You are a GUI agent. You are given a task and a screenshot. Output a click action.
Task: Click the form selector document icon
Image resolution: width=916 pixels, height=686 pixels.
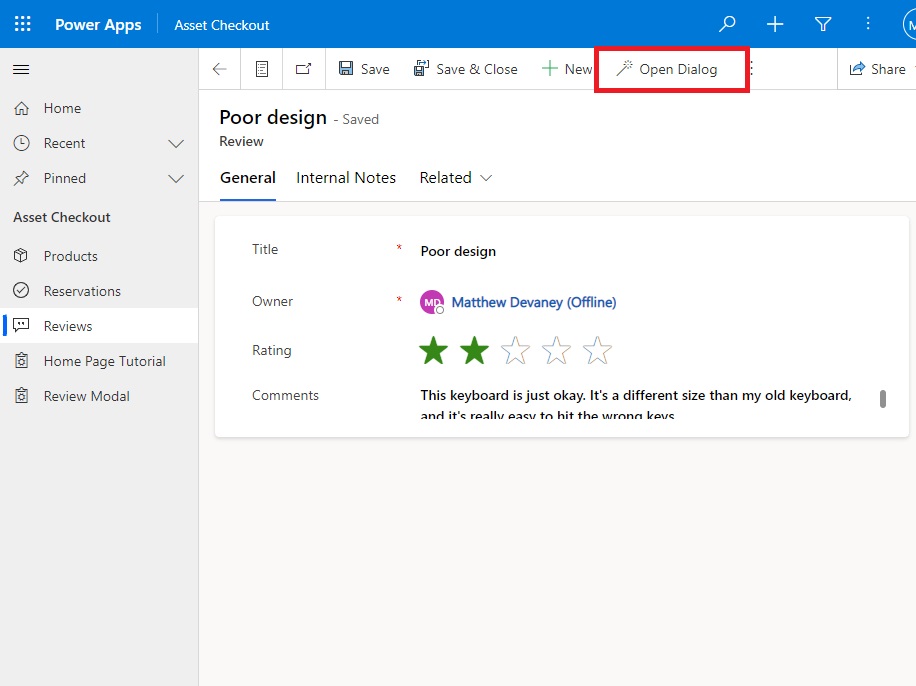click(262, 68)
